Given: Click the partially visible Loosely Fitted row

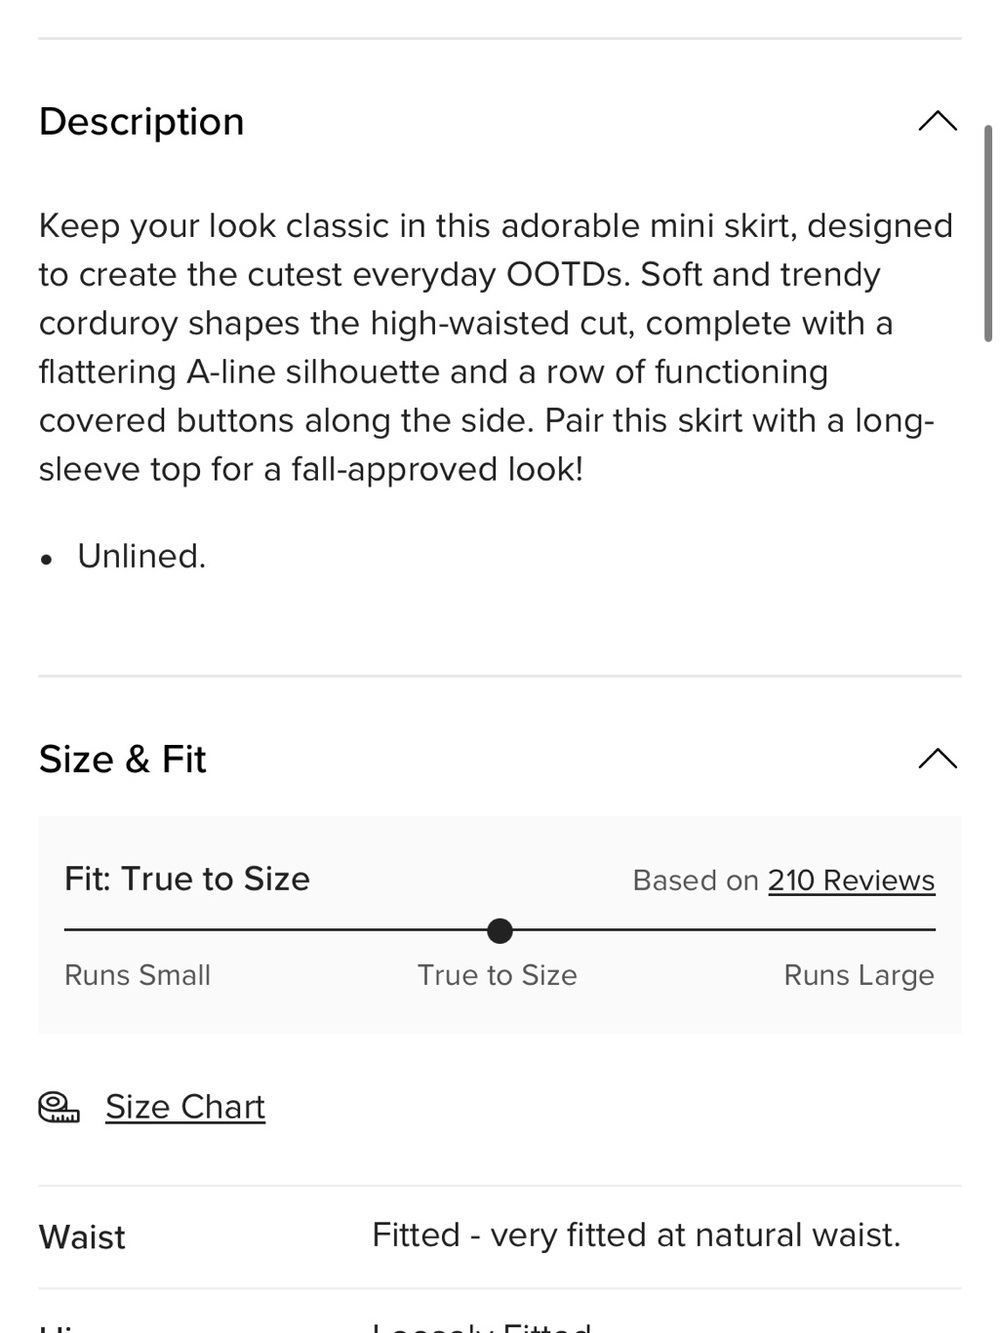Looking at the screenshot, I should [500, 1322].
